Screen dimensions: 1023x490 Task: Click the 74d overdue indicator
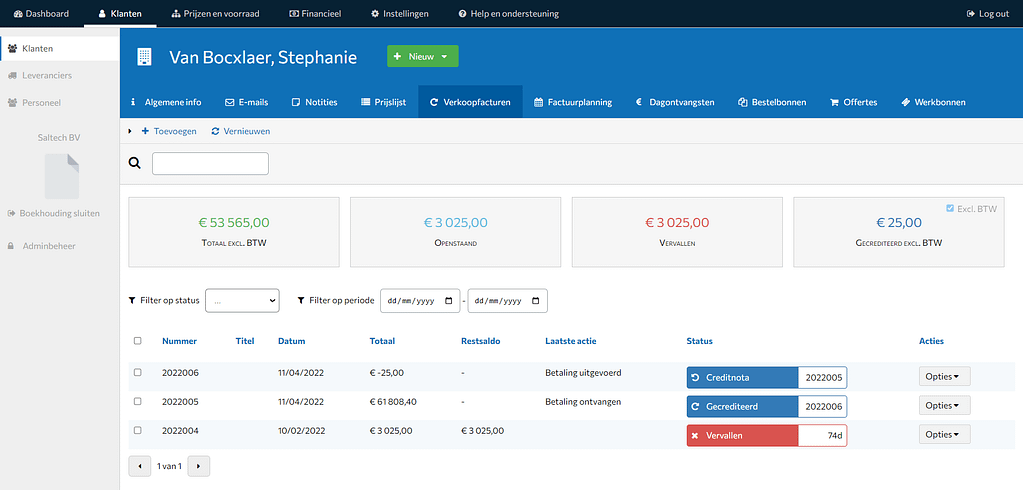(823, 435)
